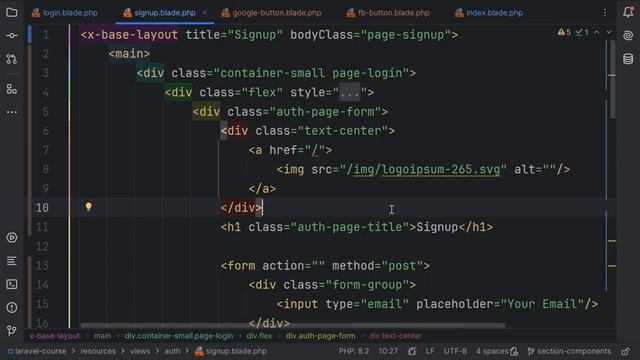Open recent tabs options menu
Screen dimensions: 640x360
(x=605, y=13)
